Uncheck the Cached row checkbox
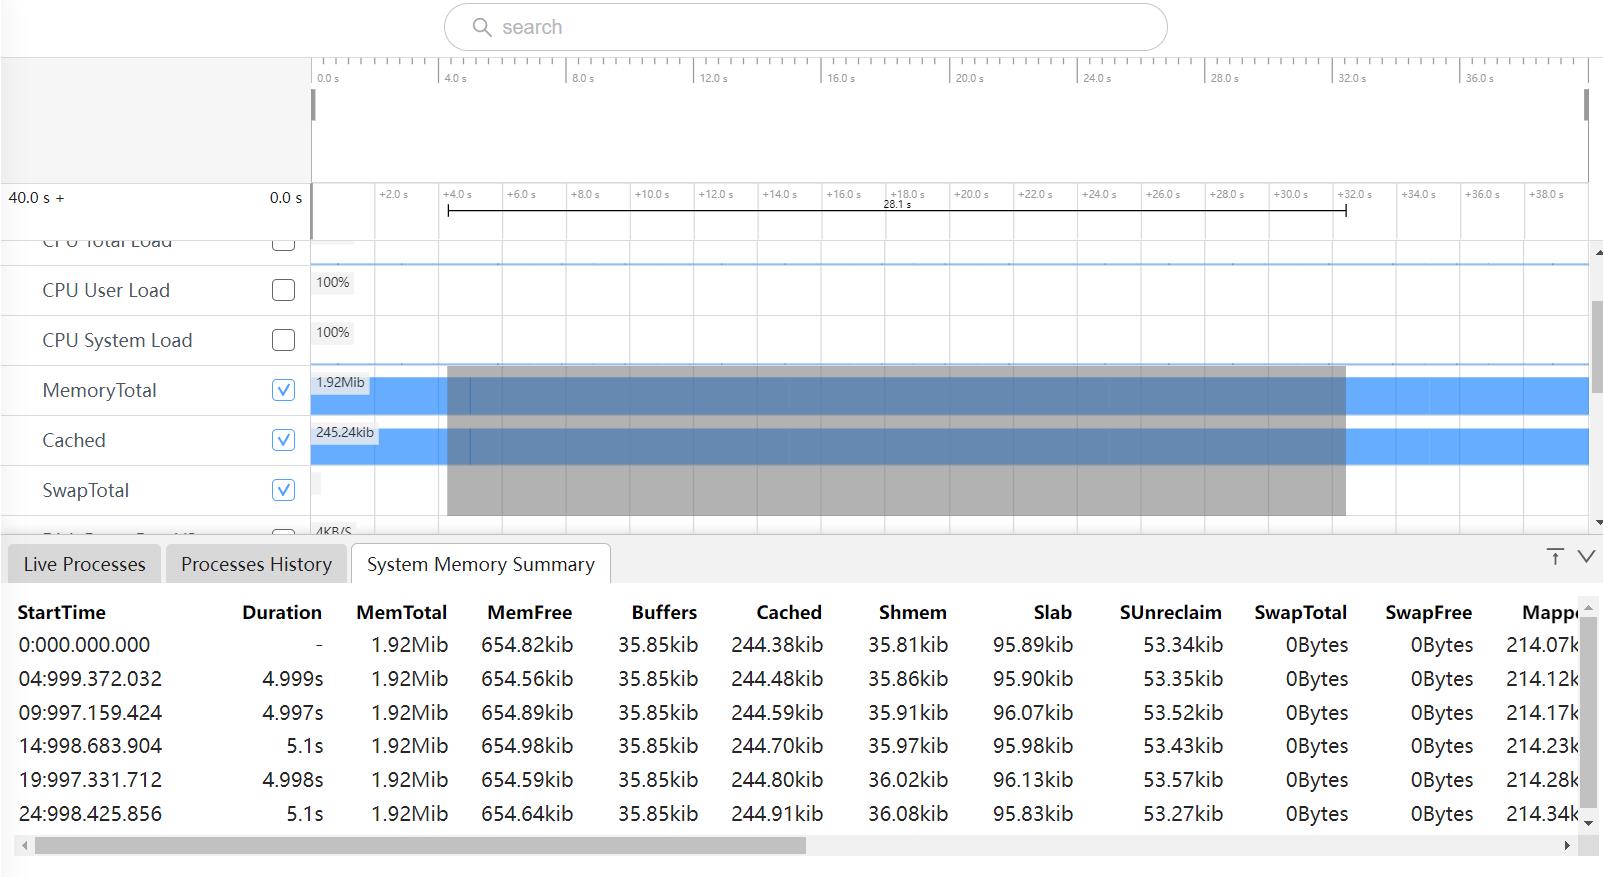 coord(284,440)
